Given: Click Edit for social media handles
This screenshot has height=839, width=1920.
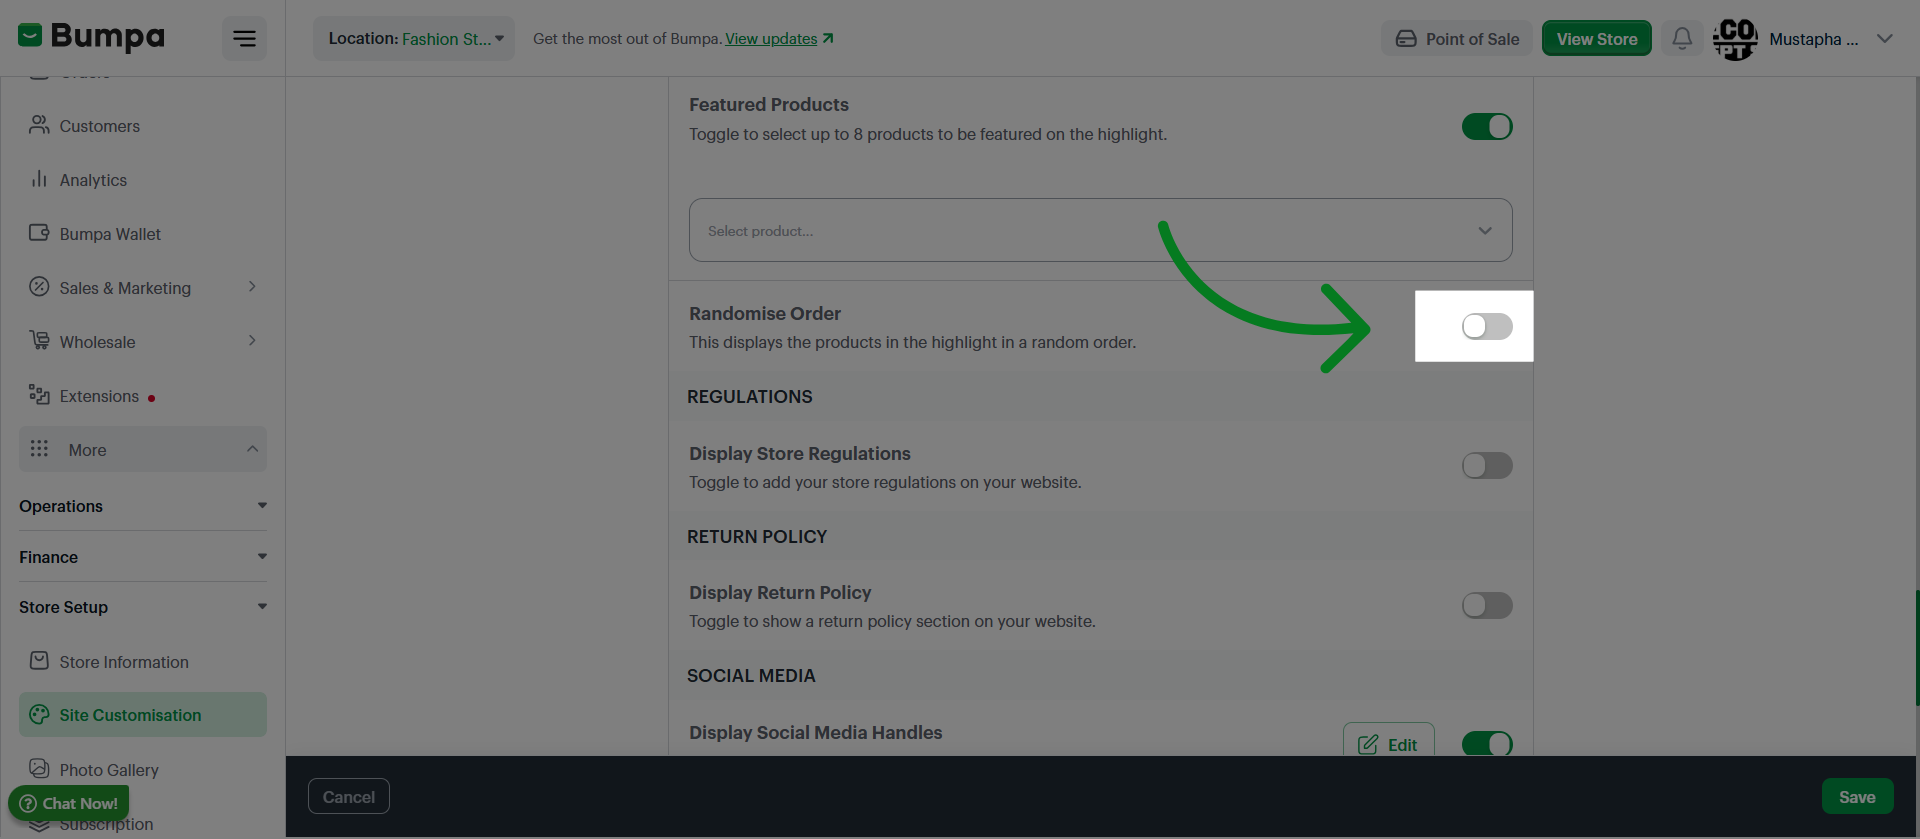Looking at the screenshot, I should (1389, 741).
